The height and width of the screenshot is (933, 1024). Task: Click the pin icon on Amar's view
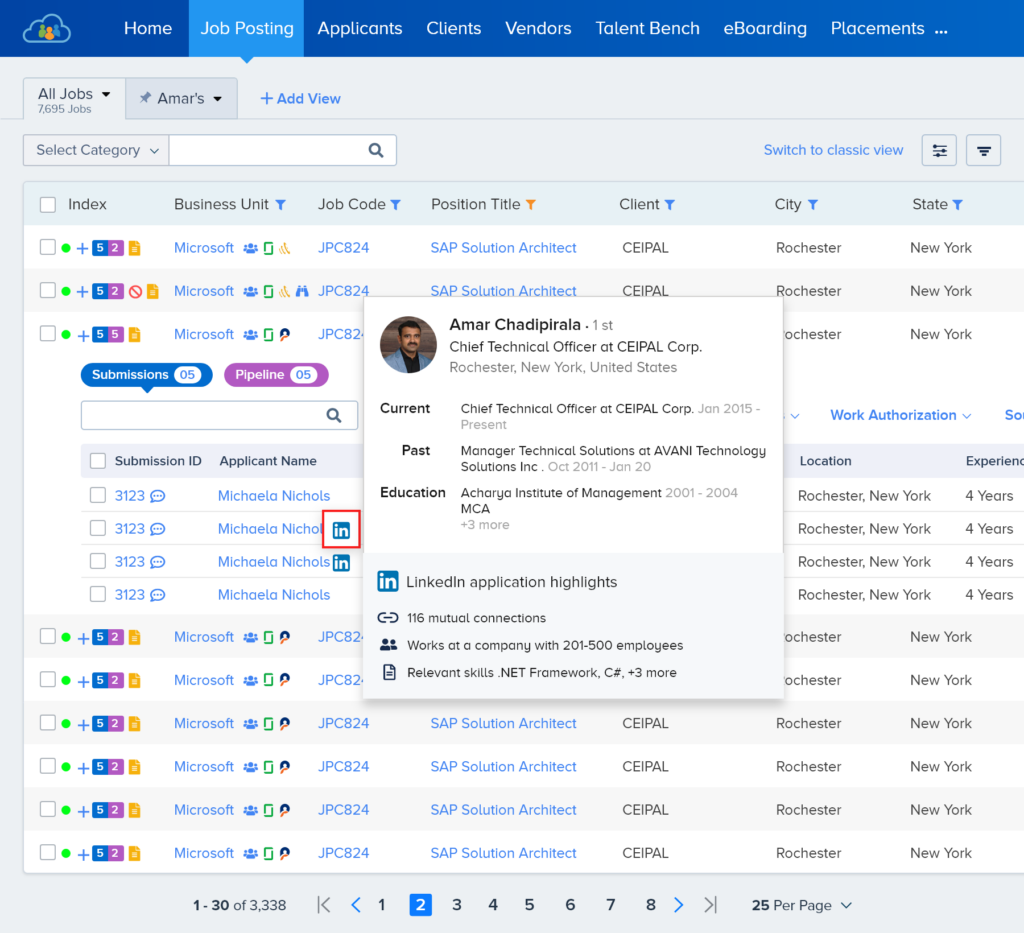(x=145, y=98)
